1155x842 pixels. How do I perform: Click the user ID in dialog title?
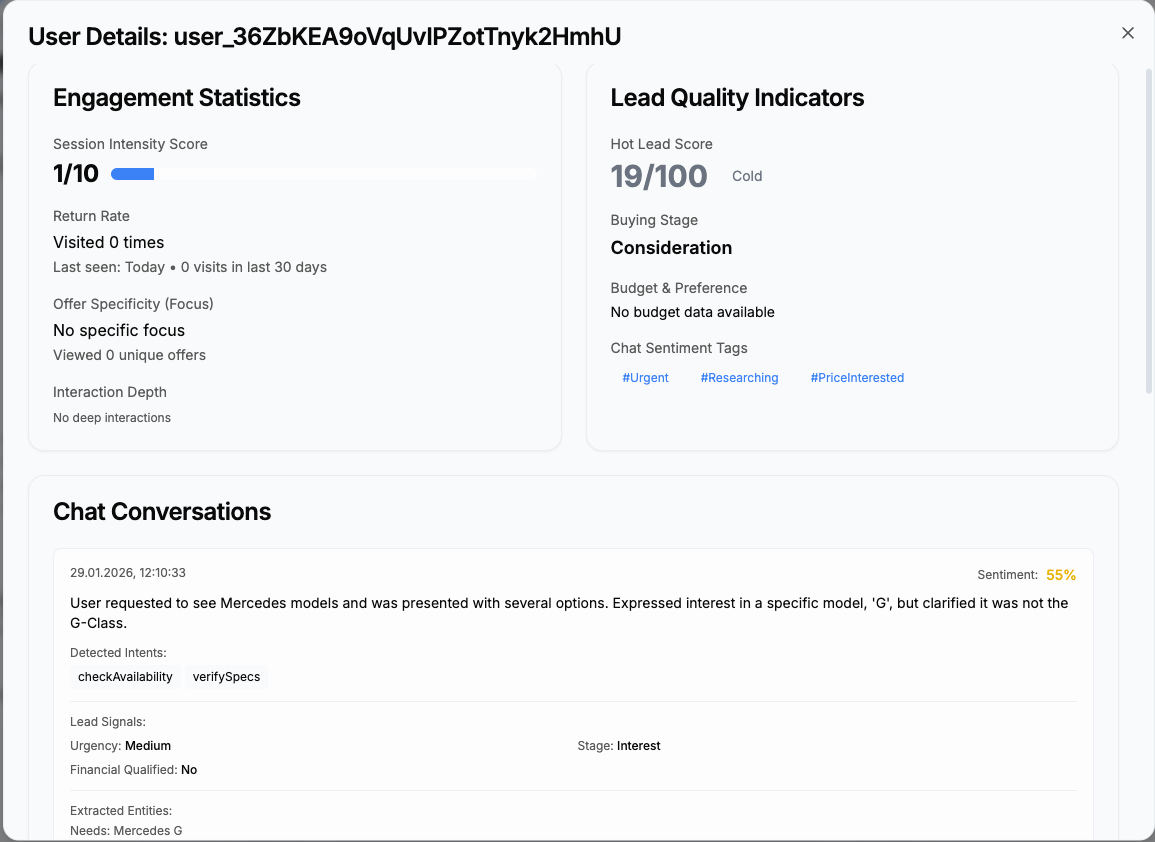(397, 37)
